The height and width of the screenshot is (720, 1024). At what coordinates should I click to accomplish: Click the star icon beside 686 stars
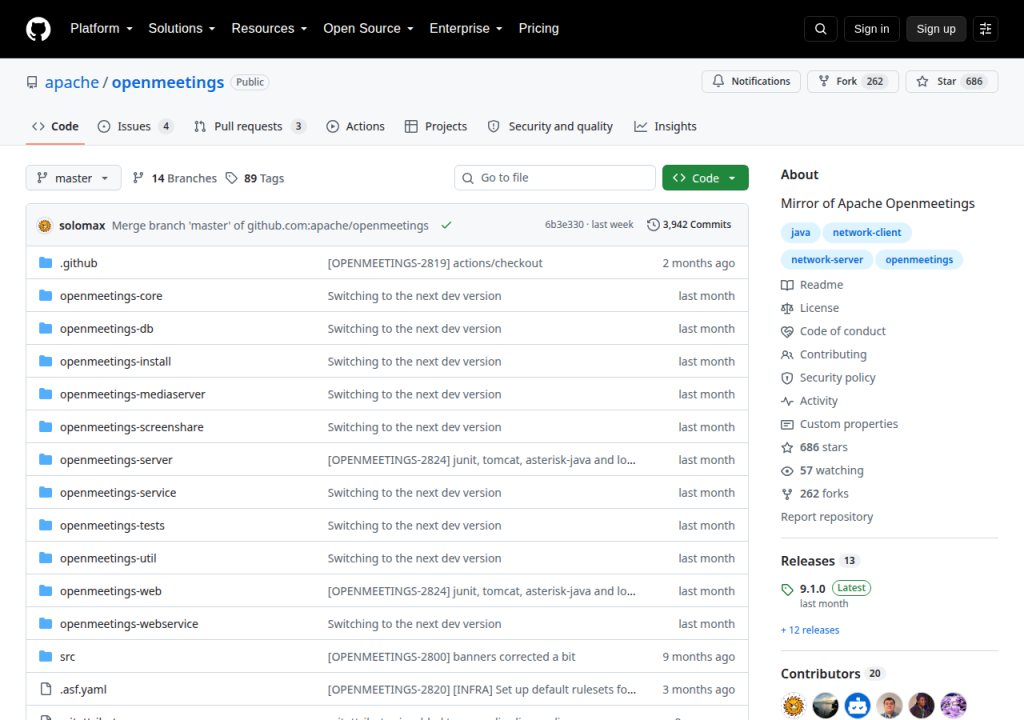pos(787,448)
